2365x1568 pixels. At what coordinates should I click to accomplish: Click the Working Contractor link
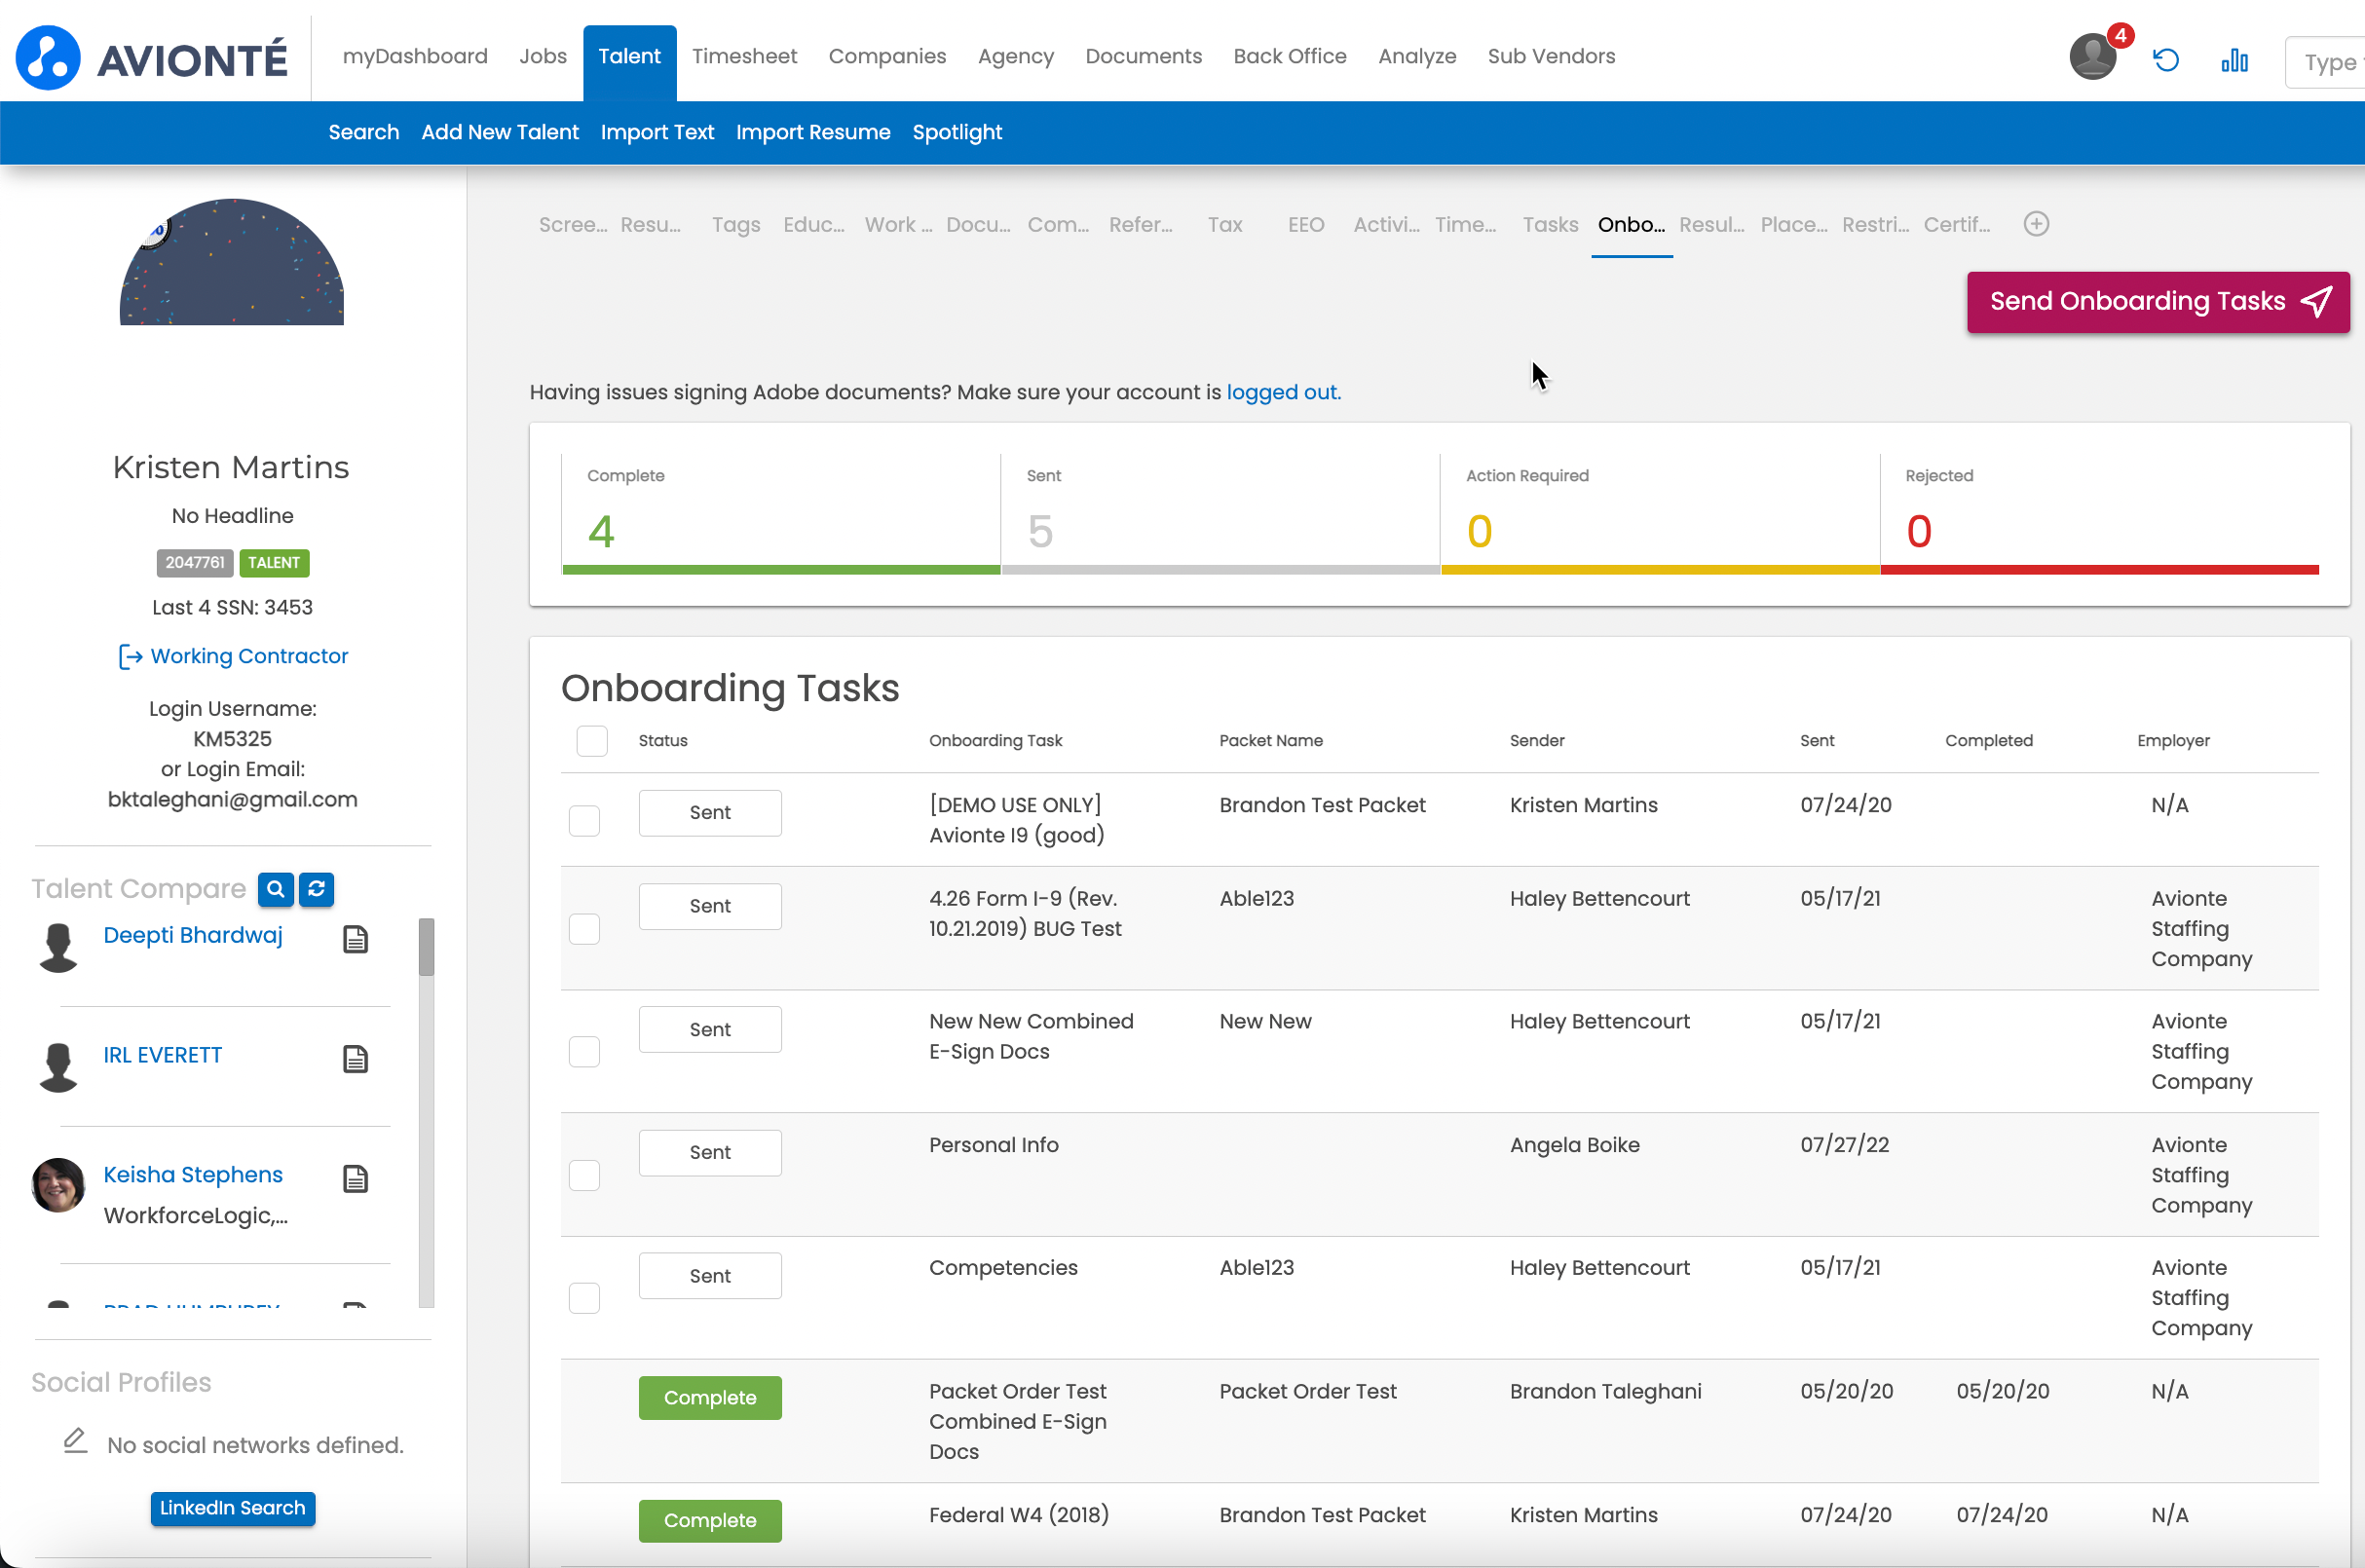(x=233, y=656)
